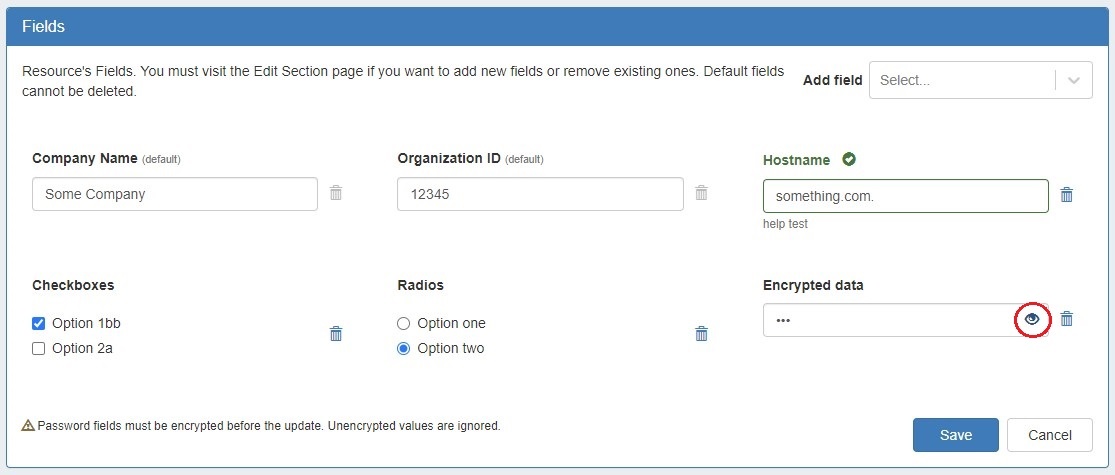This screenshot has width=1115, height=475.
Task: Uncheck the Option 1bb checkbox
Action: coord(39,323)
